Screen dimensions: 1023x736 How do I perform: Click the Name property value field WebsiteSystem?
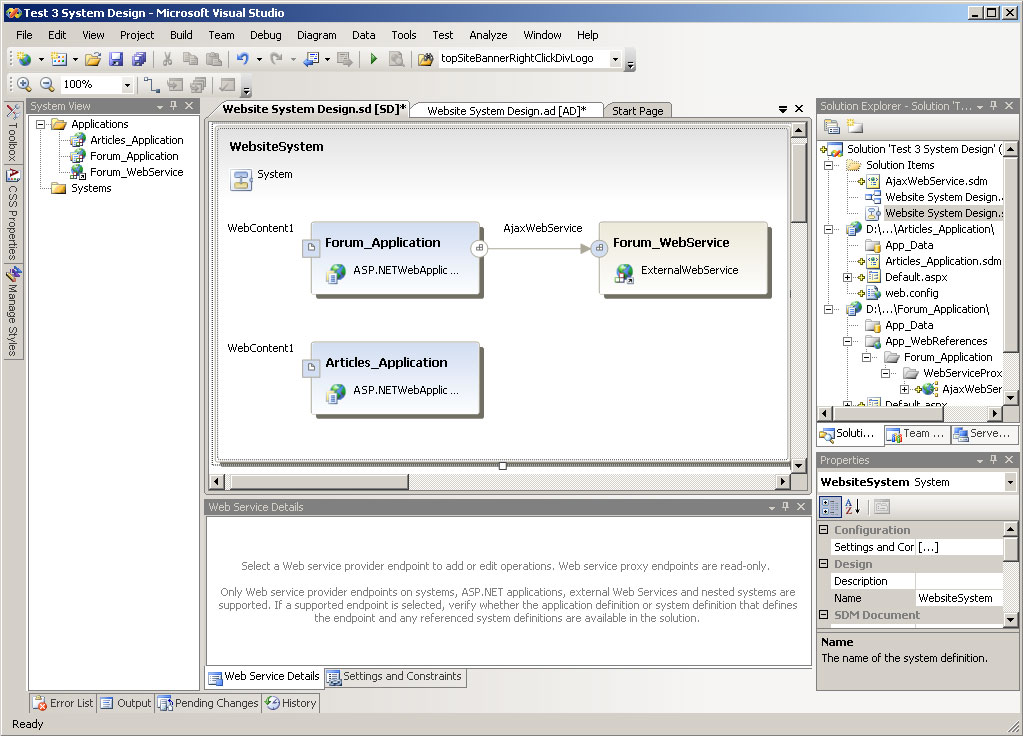click(x=959, y=598)
